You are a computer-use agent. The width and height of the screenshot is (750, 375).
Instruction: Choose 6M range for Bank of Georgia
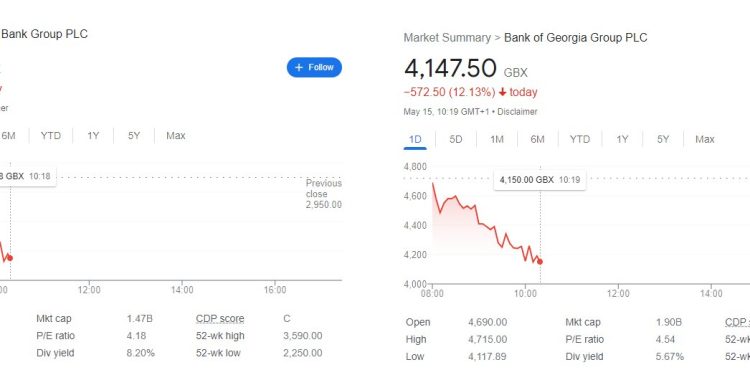coord(537,139)
